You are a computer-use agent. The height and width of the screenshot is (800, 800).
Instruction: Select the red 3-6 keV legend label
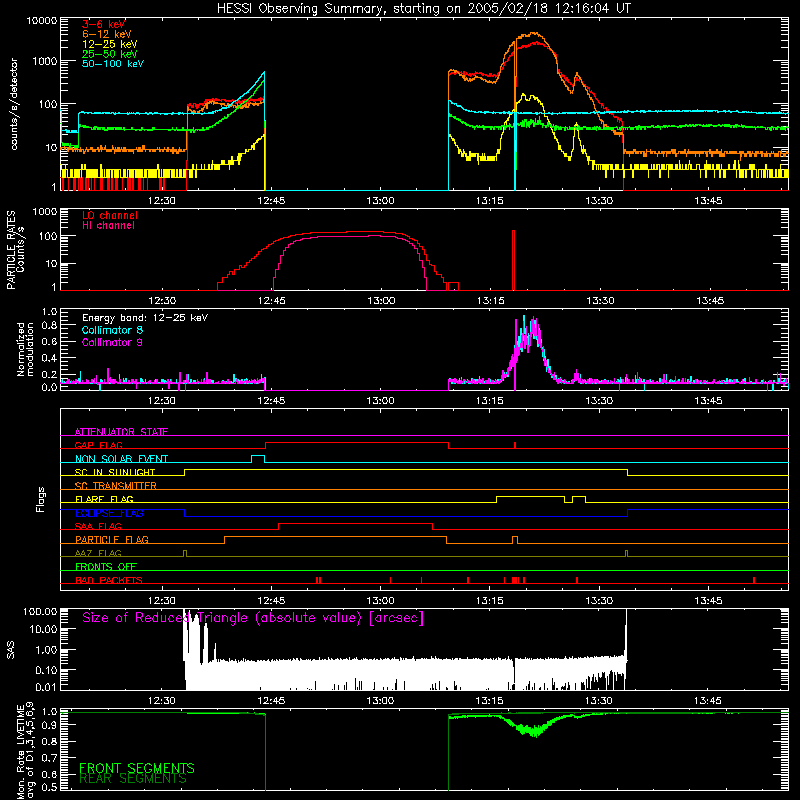tap(104, 24)
